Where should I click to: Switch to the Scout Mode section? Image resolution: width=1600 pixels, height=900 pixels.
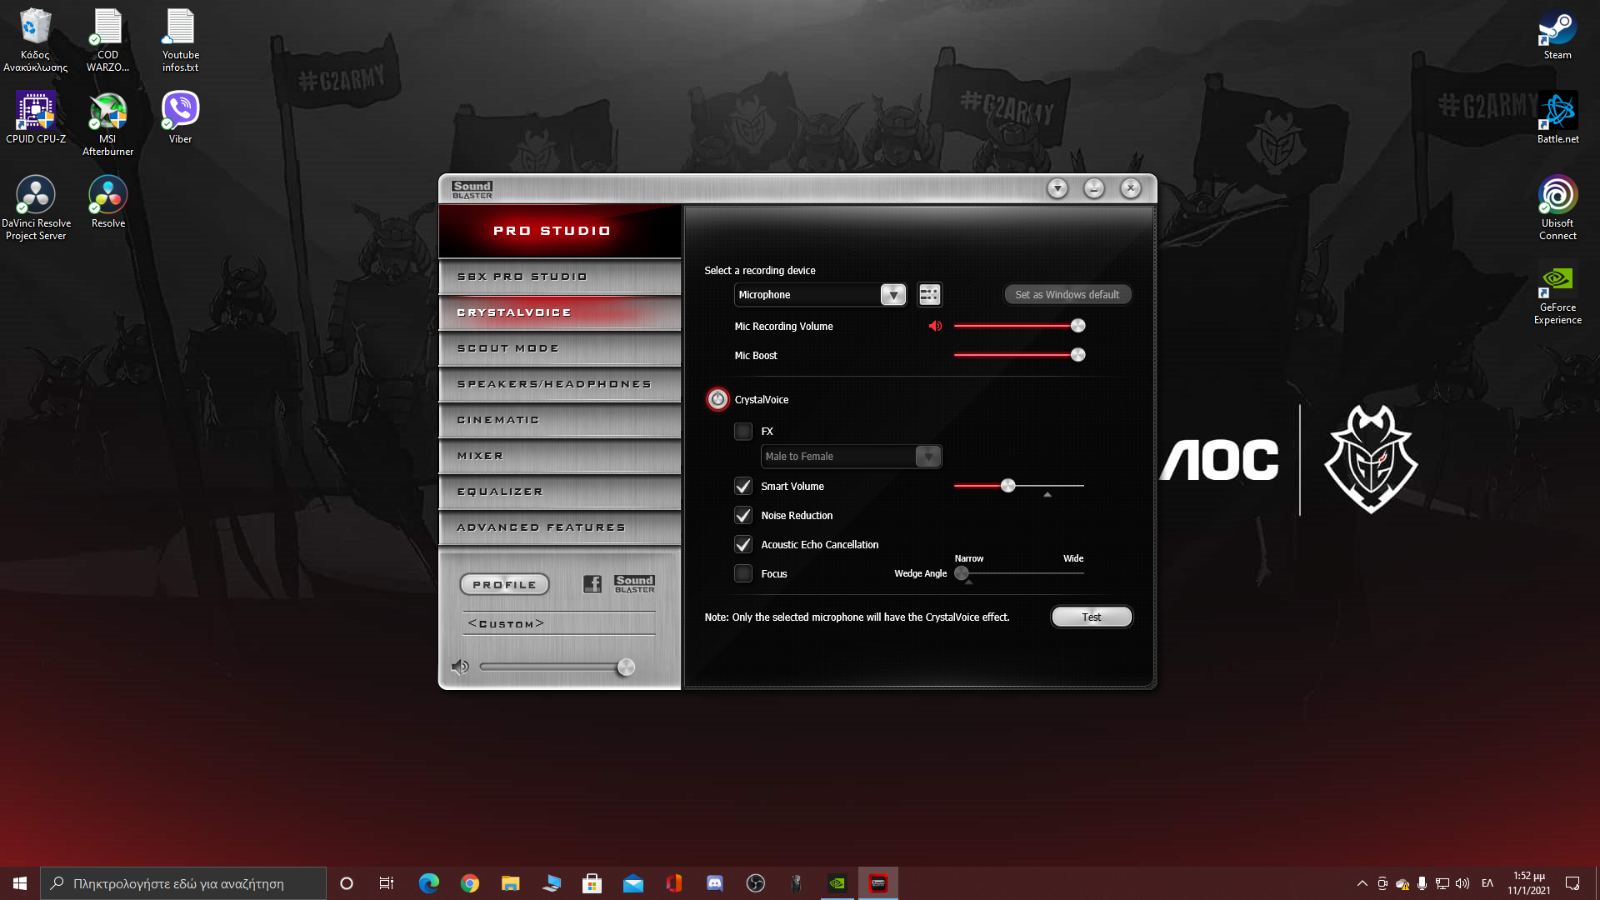(560, 349)
